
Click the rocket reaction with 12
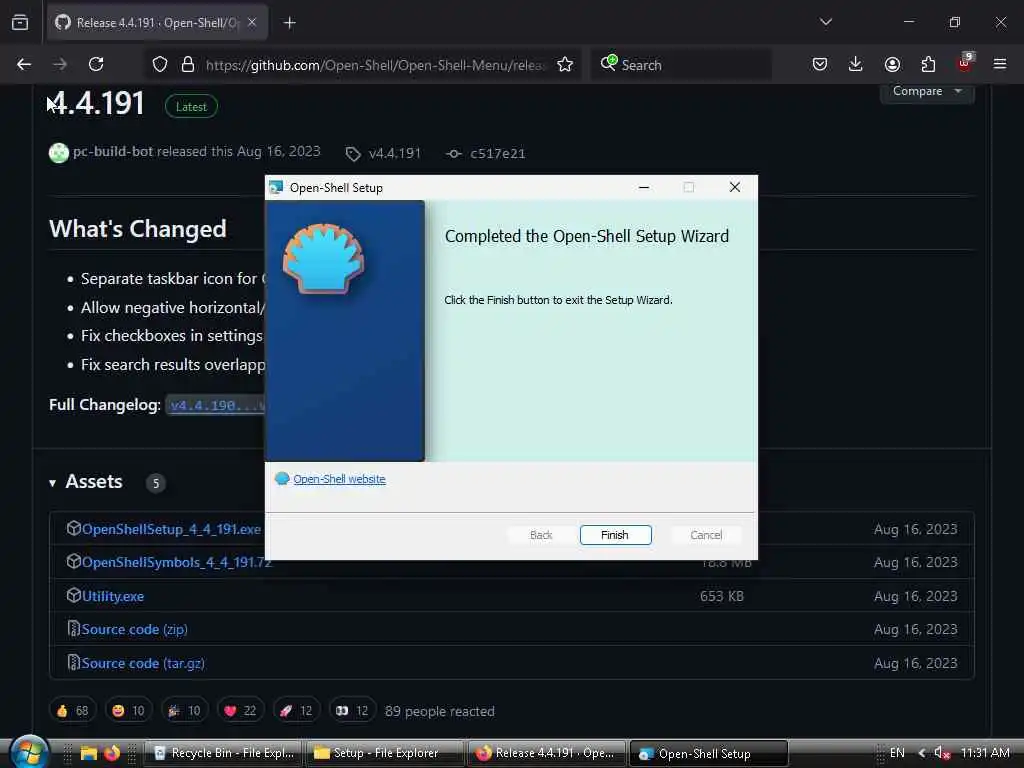(x=296, y=711)
